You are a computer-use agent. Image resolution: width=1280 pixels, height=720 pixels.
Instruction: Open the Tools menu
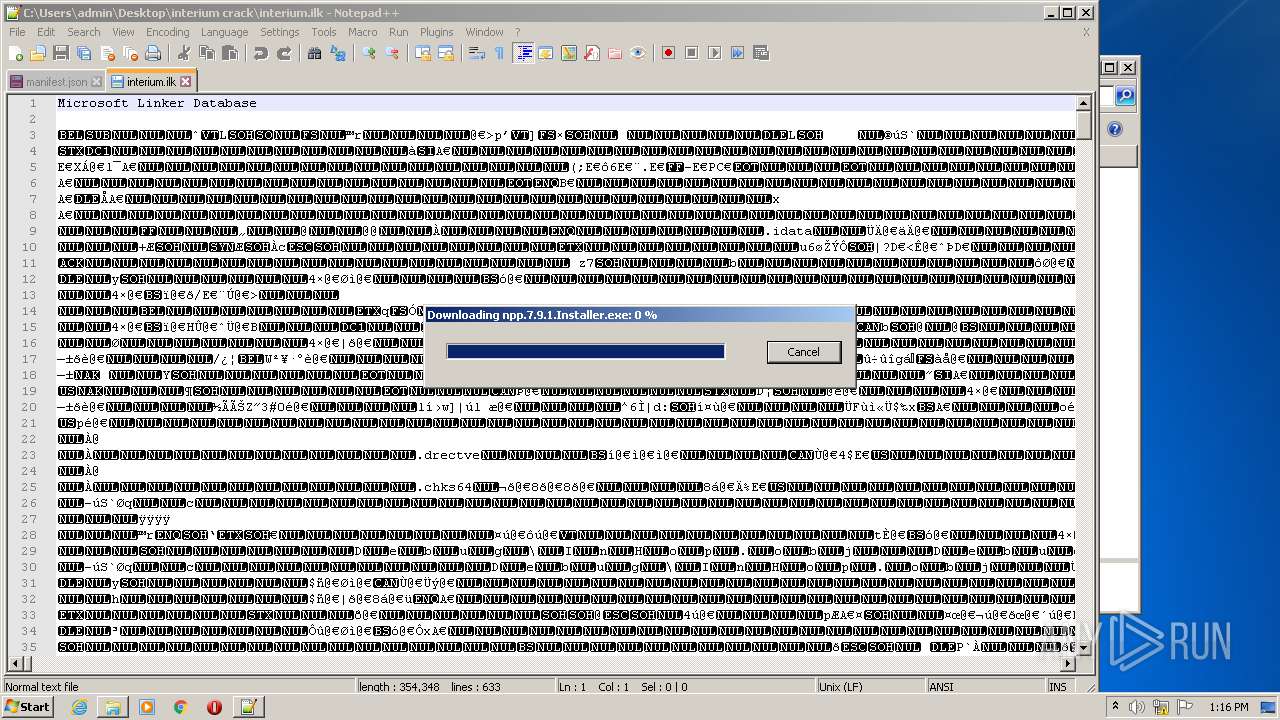tap(323, 32)
